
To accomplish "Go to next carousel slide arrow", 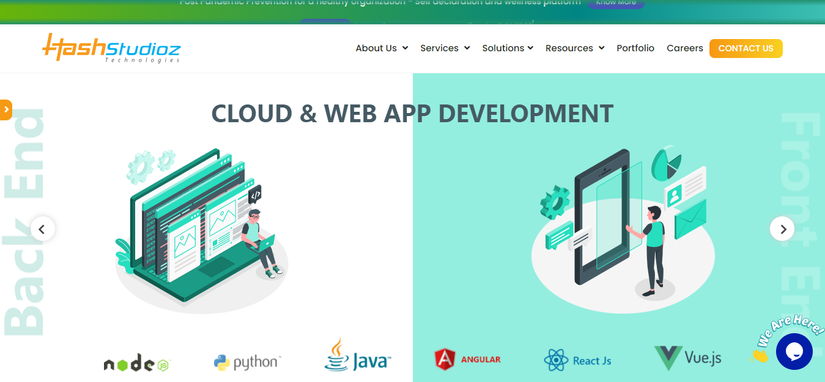I will click(x=782, y=229).
